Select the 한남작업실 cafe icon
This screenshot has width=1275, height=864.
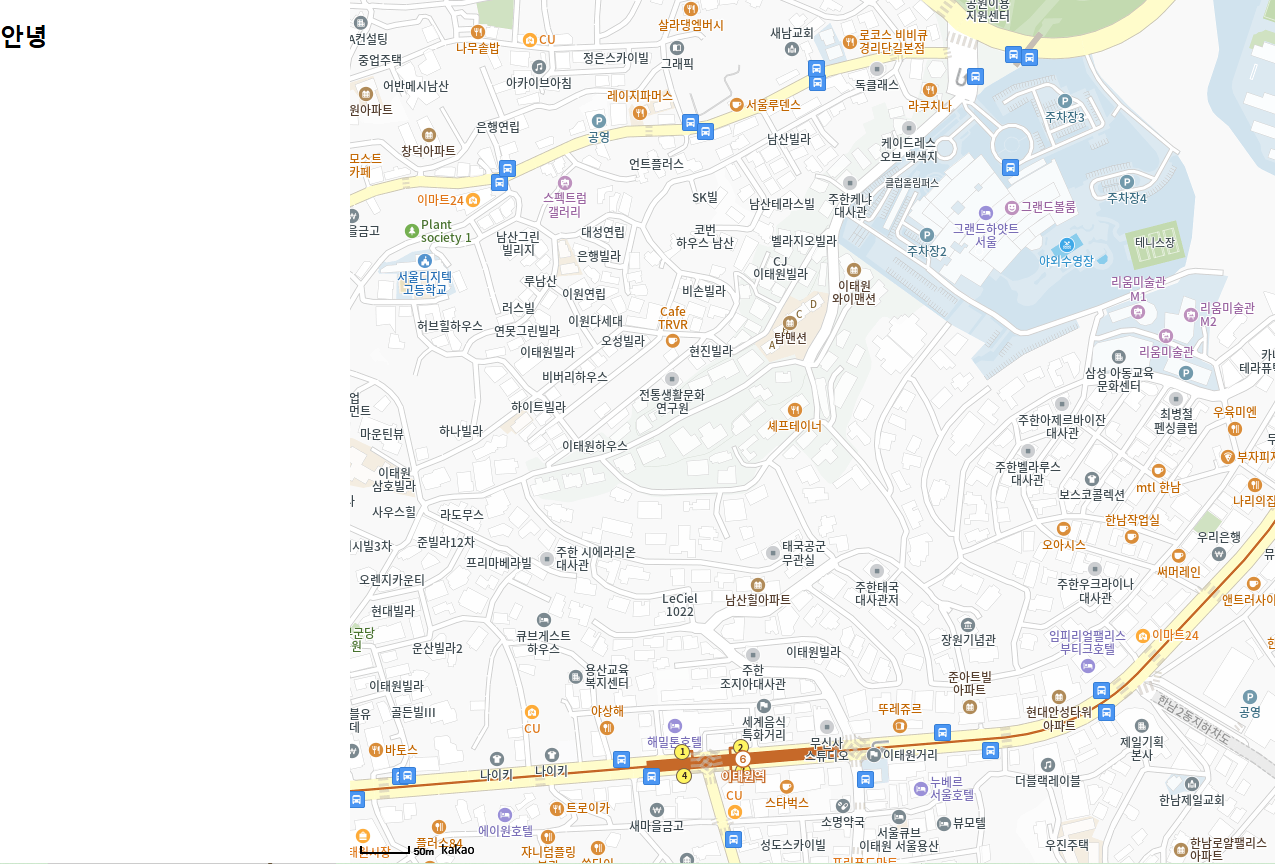pyautogui.click(x=1132, y=536)
